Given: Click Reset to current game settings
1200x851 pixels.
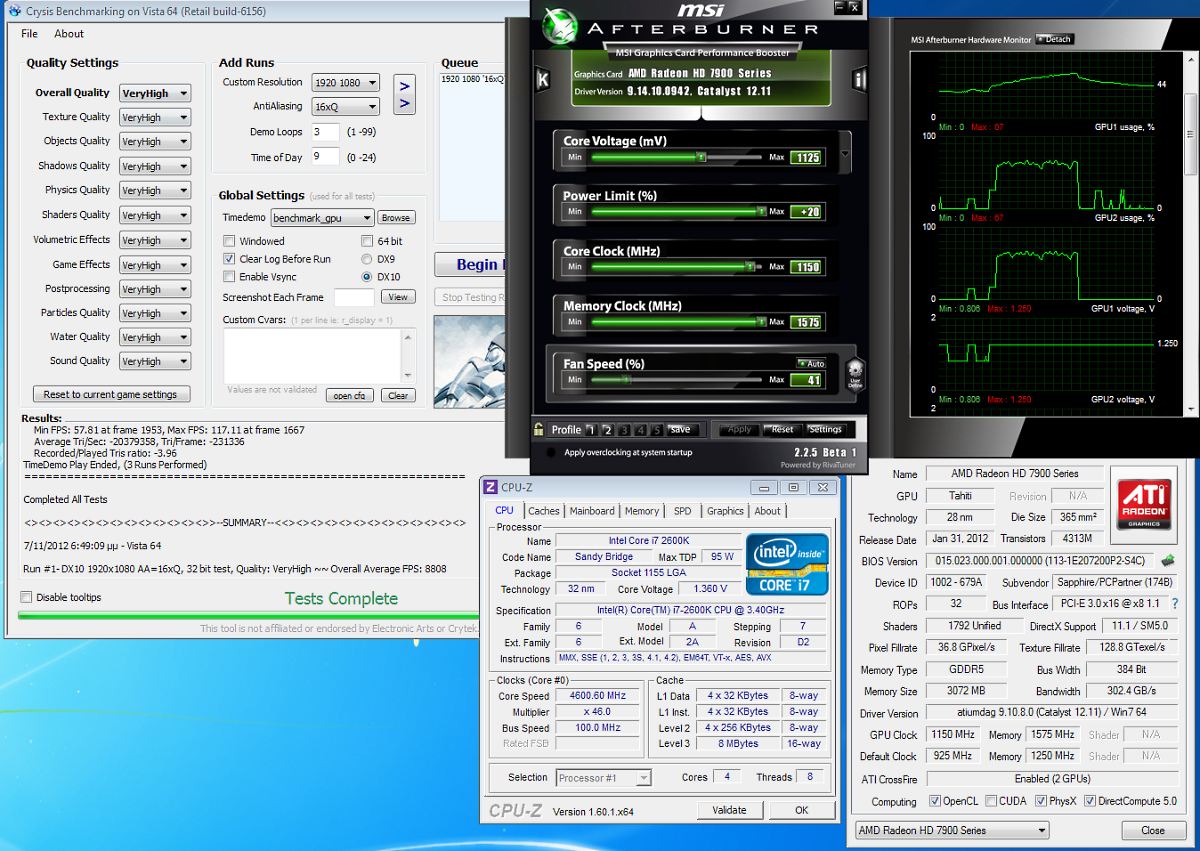Looking at the screenshot, I should pyautogui.click(x=110, y=394).
